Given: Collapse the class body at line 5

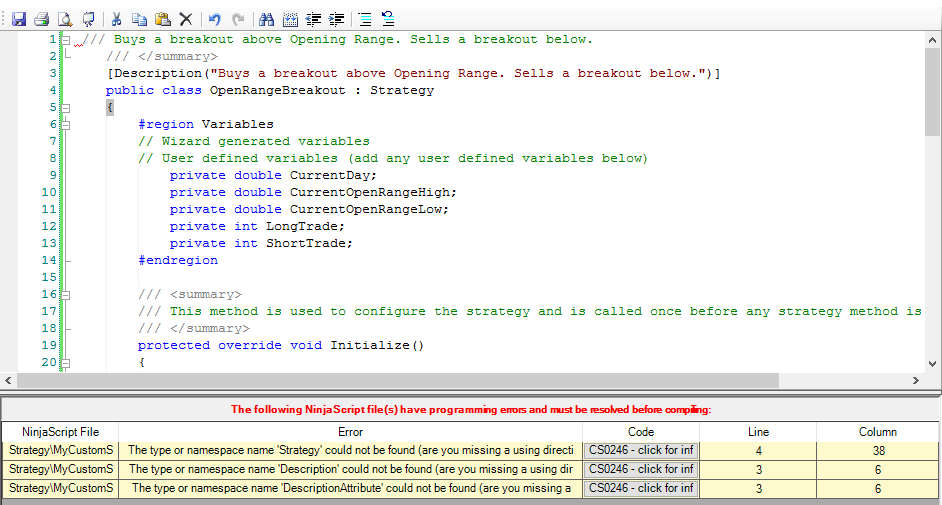Looking at the screenshot, I should 66,108.
